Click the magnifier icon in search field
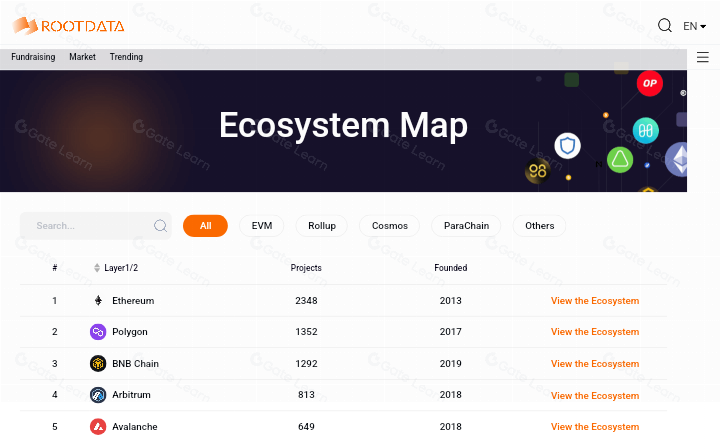 point(160,225)
